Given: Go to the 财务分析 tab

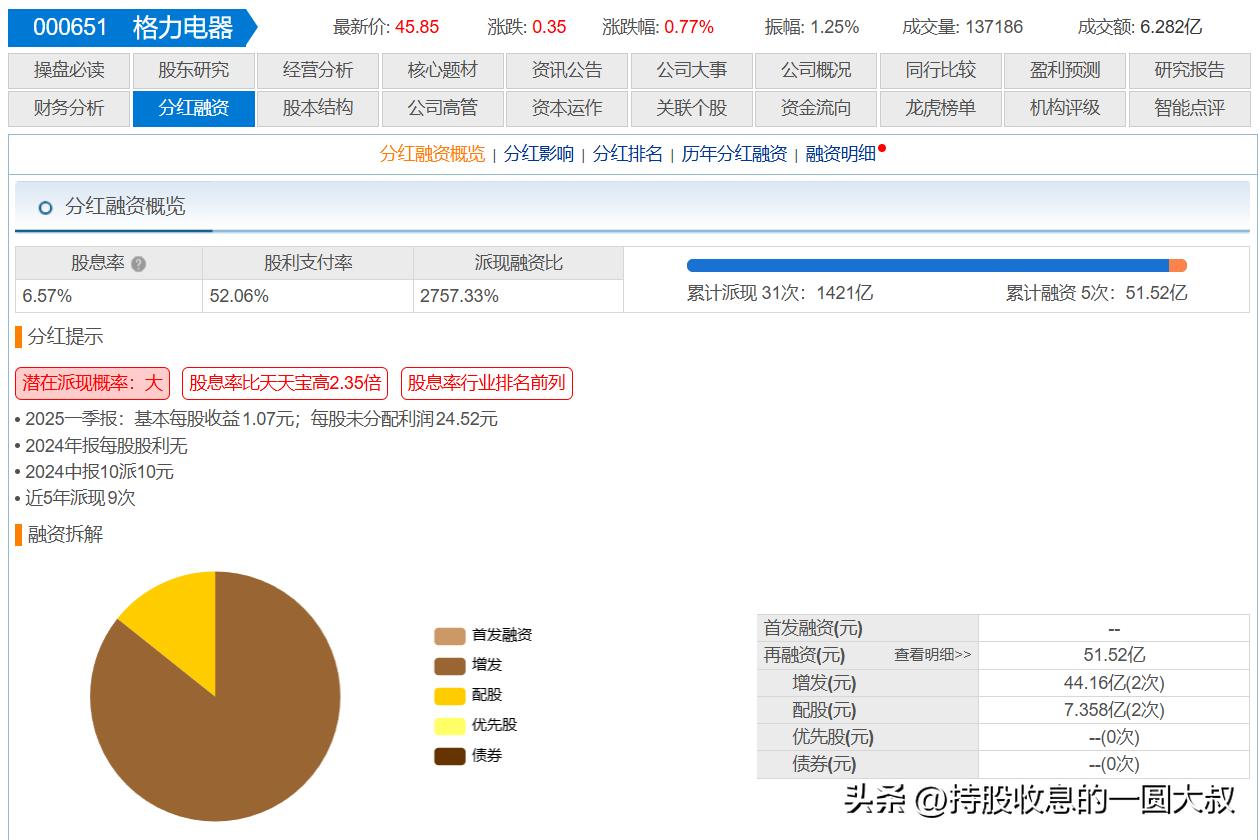Looking at the screenshot, I should (68, 108).
